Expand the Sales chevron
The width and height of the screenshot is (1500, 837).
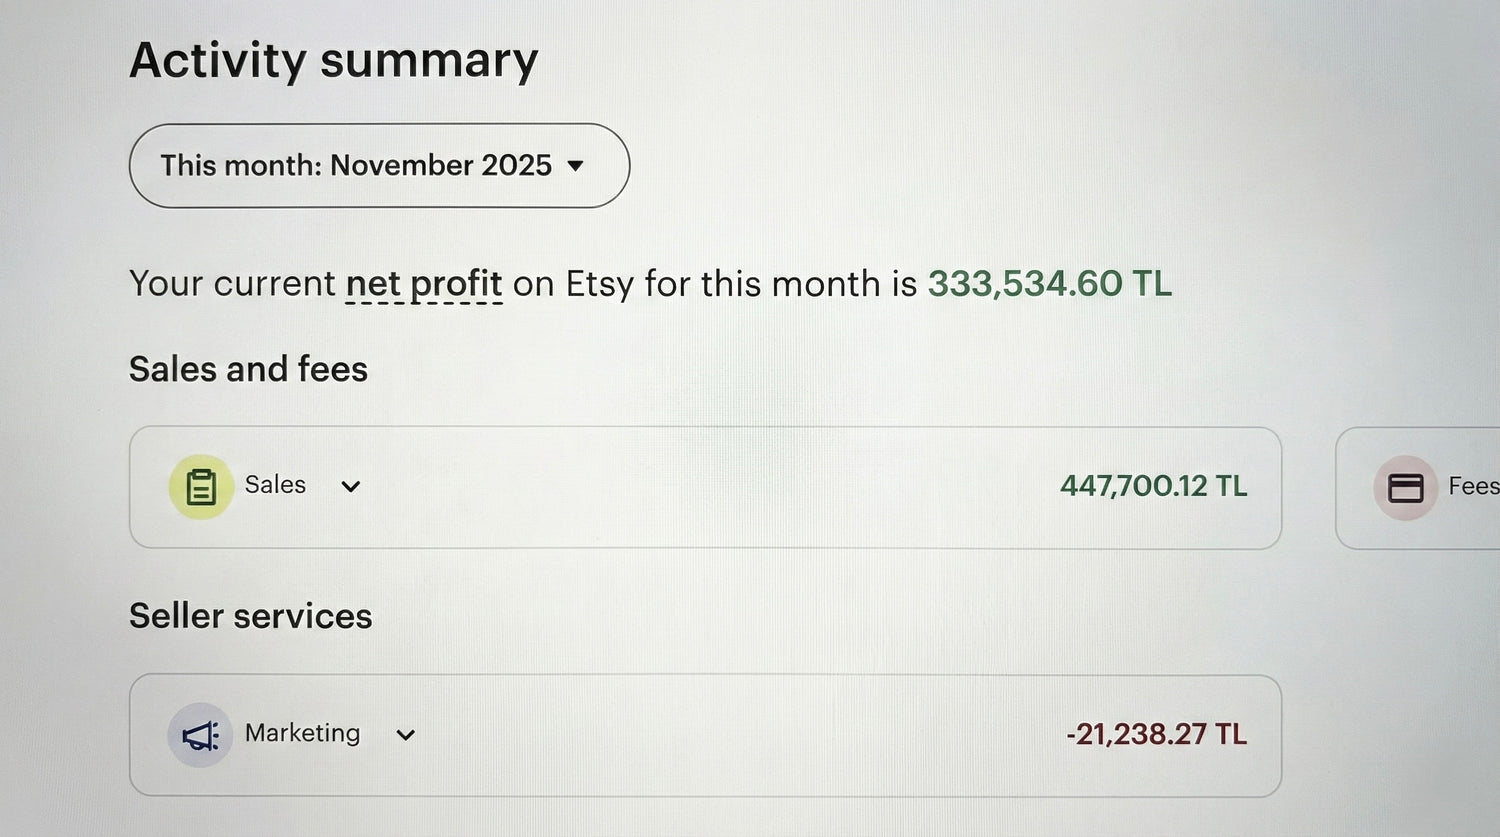tap(350, 487)
